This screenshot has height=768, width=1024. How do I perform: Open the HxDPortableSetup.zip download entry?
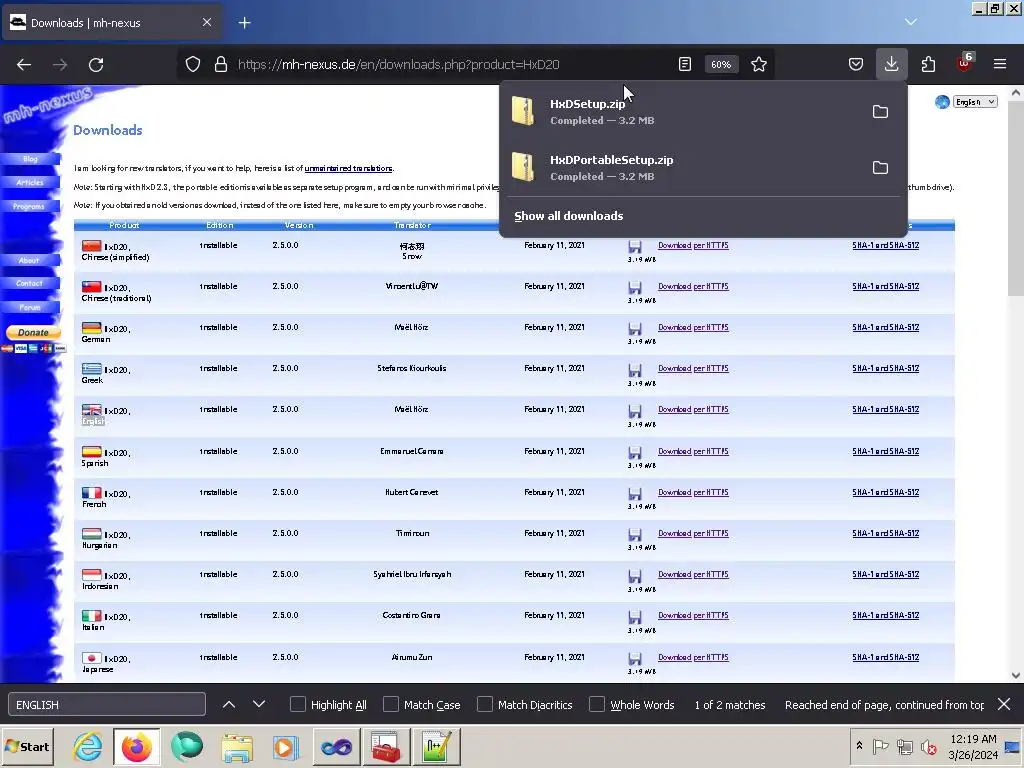point(682,168)
